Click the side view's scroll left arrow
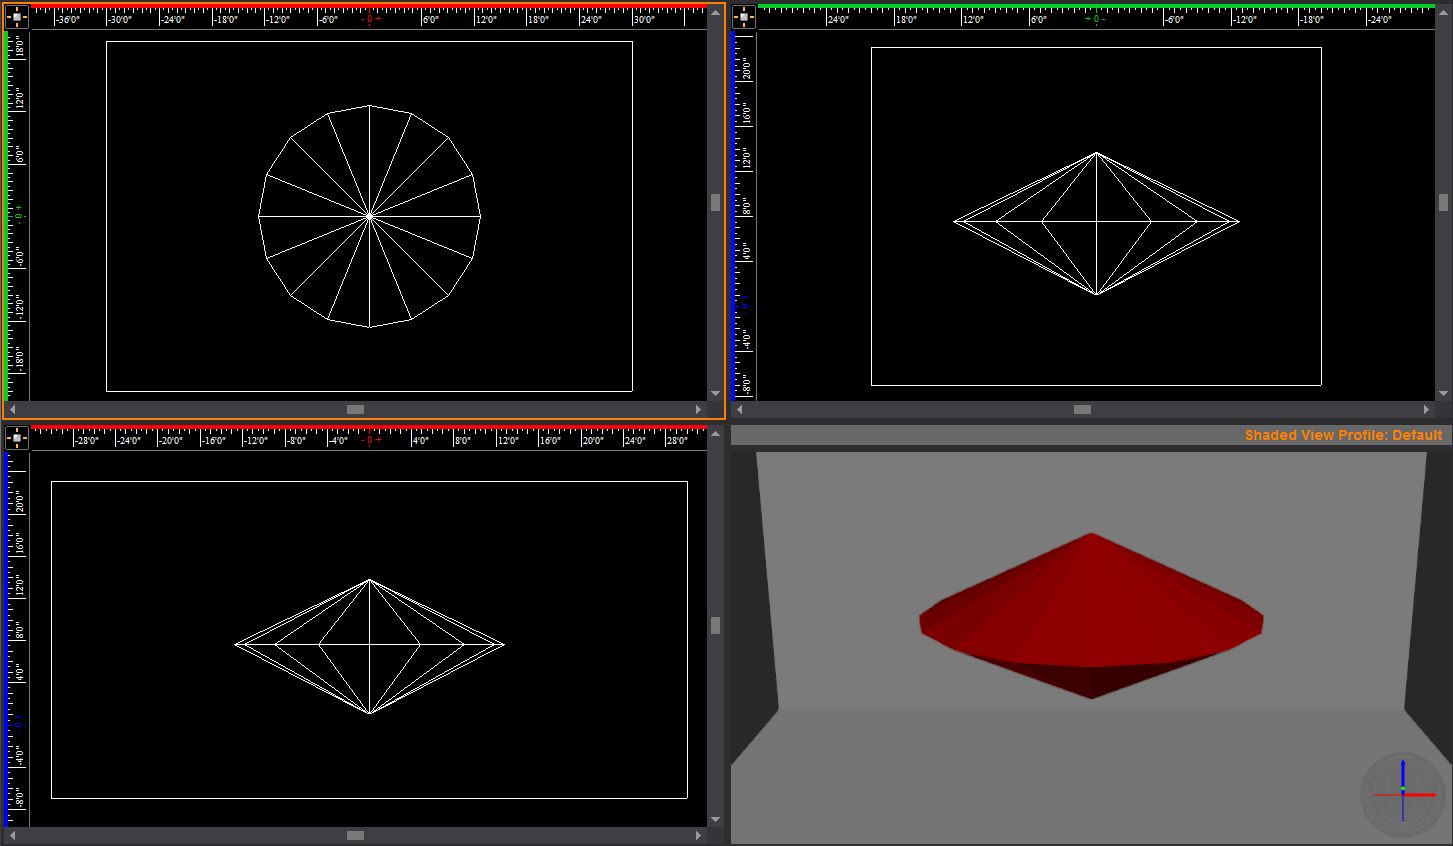The width and height of the screenshot is (1453, 846). coord(740,409)
